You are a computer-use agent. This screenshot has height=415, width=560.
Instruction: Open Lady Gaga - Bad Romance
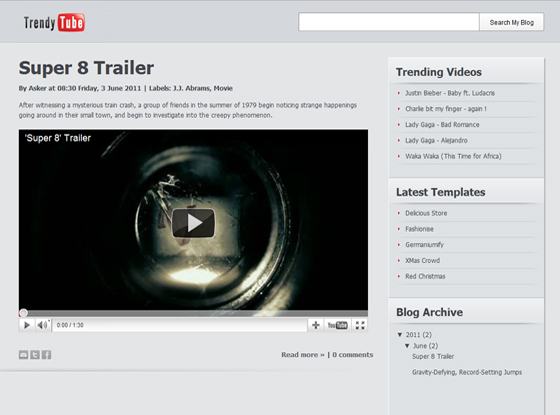(442, 125)
